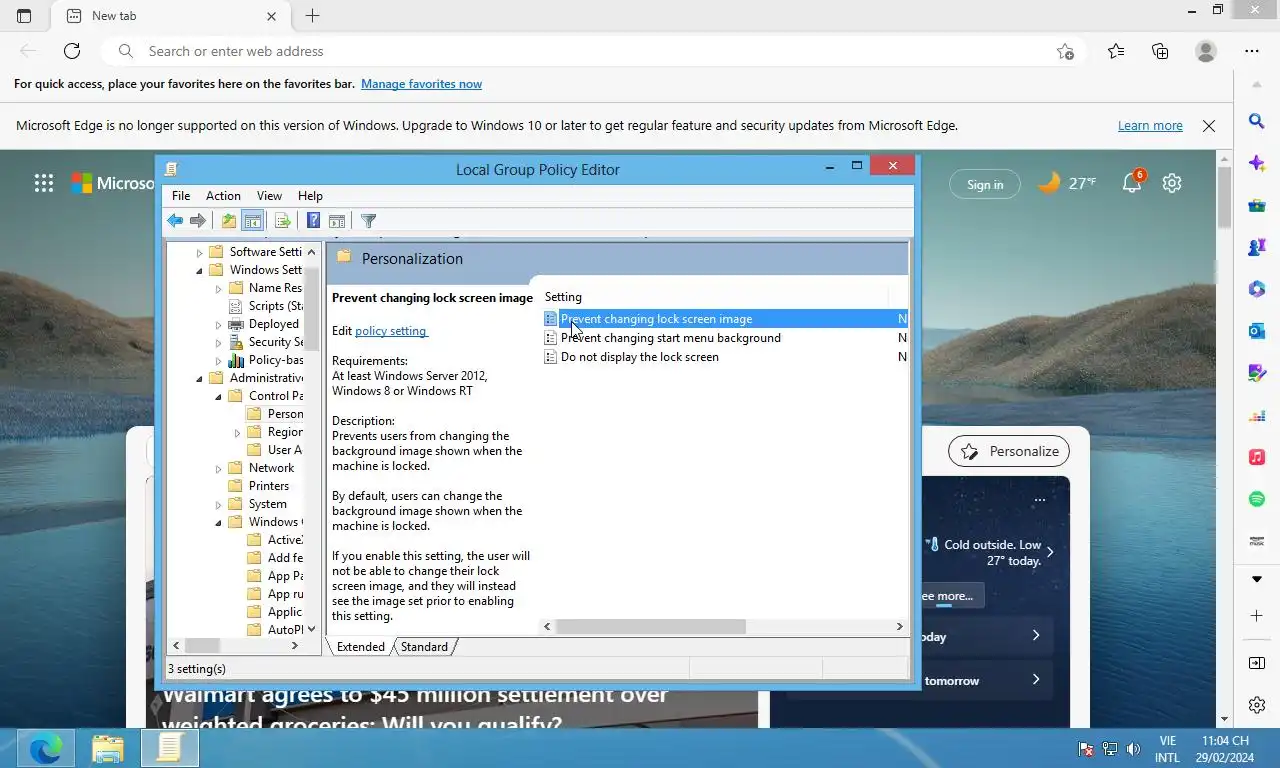1280x768 pixels.
Task: Open Outlook icon in Edge sidebar
Action: point(1257,331)
